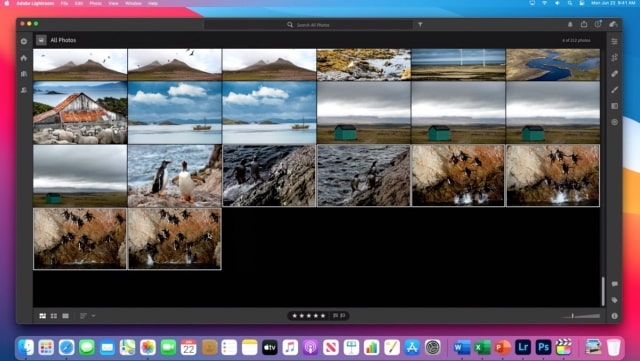Select the yellow lichen rocks photo
Image resolution: width=640 pixels, height=361 pixels.
364,65
